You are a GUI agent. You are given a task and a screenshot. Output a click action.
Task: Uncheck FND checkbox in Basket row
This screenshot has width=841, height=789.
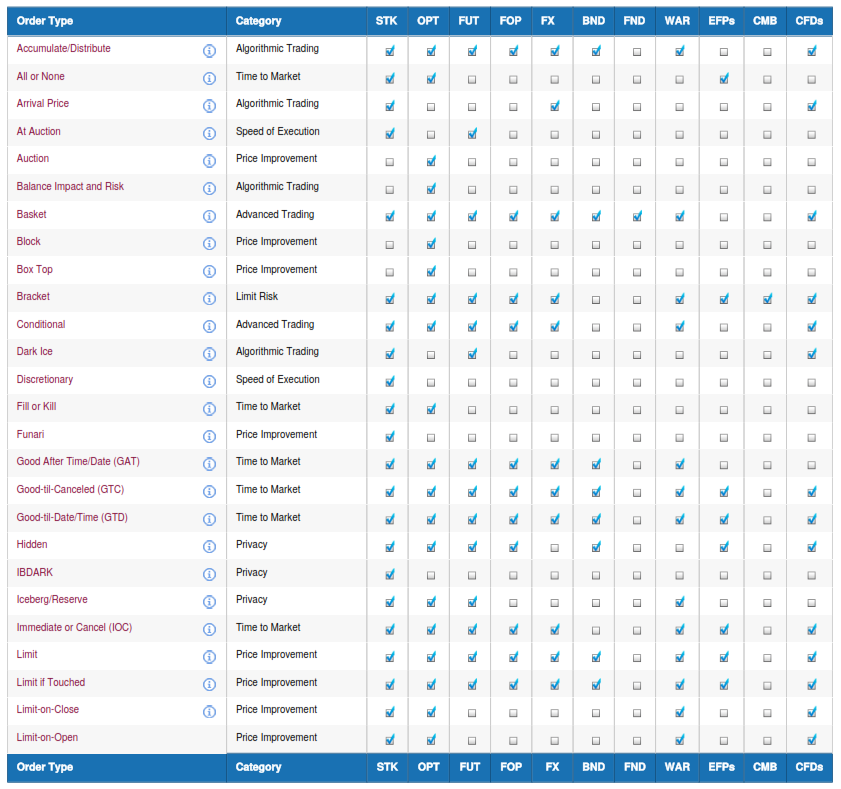click(x=637, y=216)
